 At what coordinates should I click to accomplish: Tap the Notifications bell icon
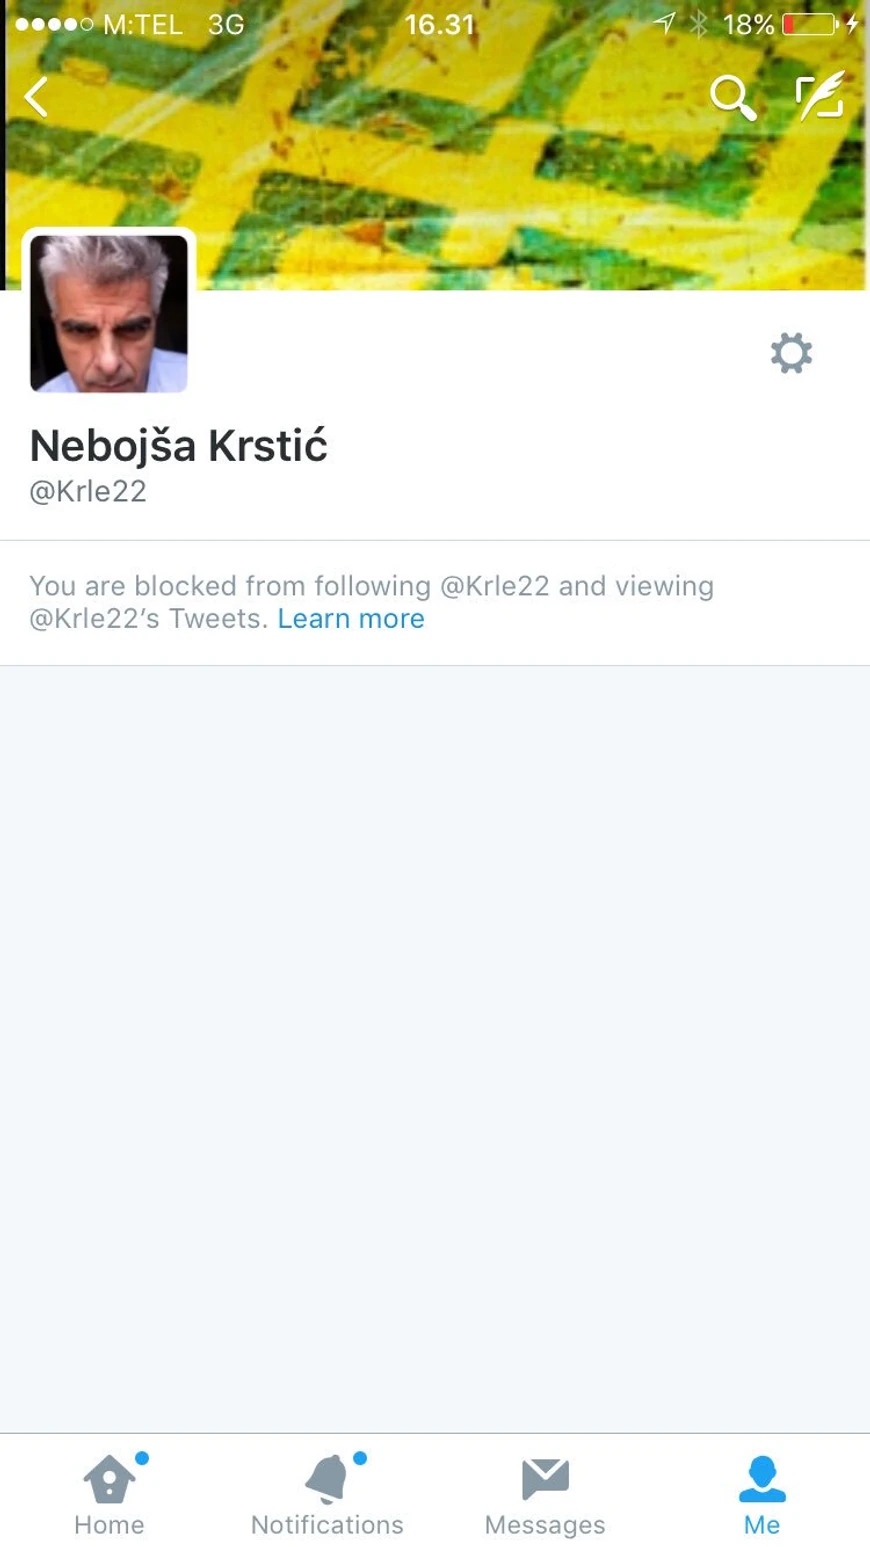point(327,1479)
